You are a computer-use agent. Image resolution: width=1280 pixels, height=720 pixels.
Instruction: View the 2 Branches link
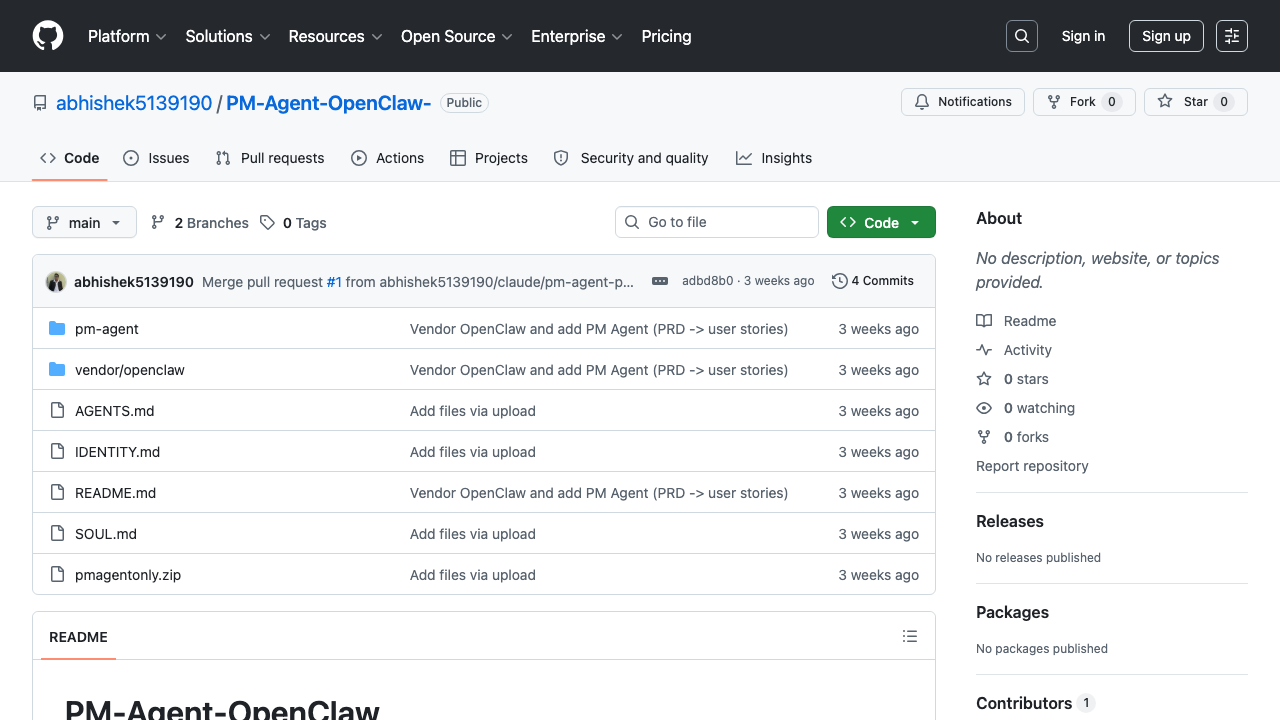click(x=199, y=223)
